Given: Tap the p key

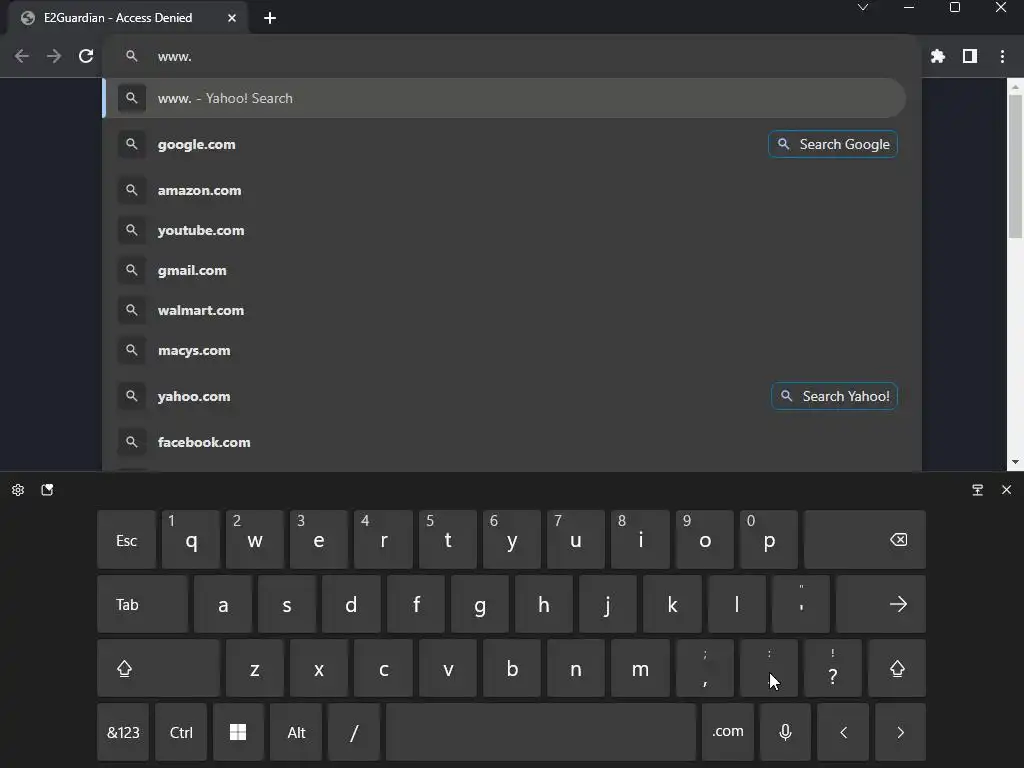Looking at the screenshot, I should pyautogui.click(x=769, y=539).
